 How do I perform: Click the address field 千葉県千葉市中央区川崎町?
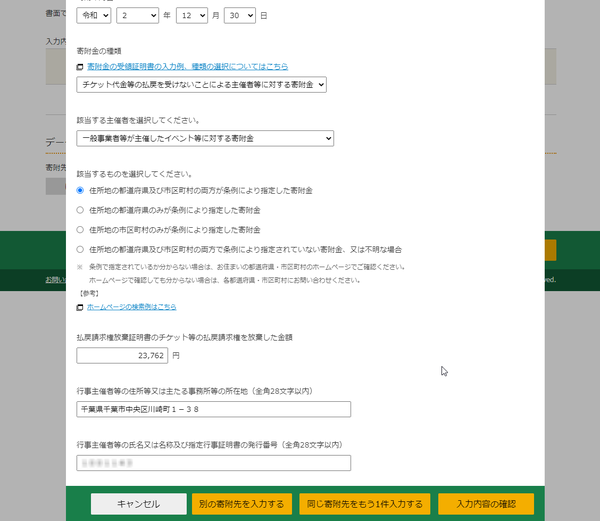click(x=213, y=409)
